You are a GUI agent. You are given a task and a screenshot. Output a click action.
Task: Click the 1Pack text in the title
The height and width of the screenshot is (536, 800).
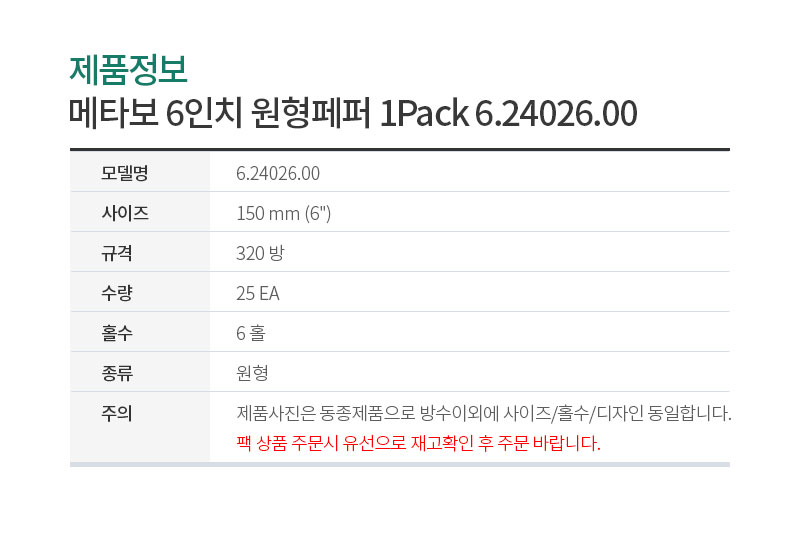tap(424, 113)
